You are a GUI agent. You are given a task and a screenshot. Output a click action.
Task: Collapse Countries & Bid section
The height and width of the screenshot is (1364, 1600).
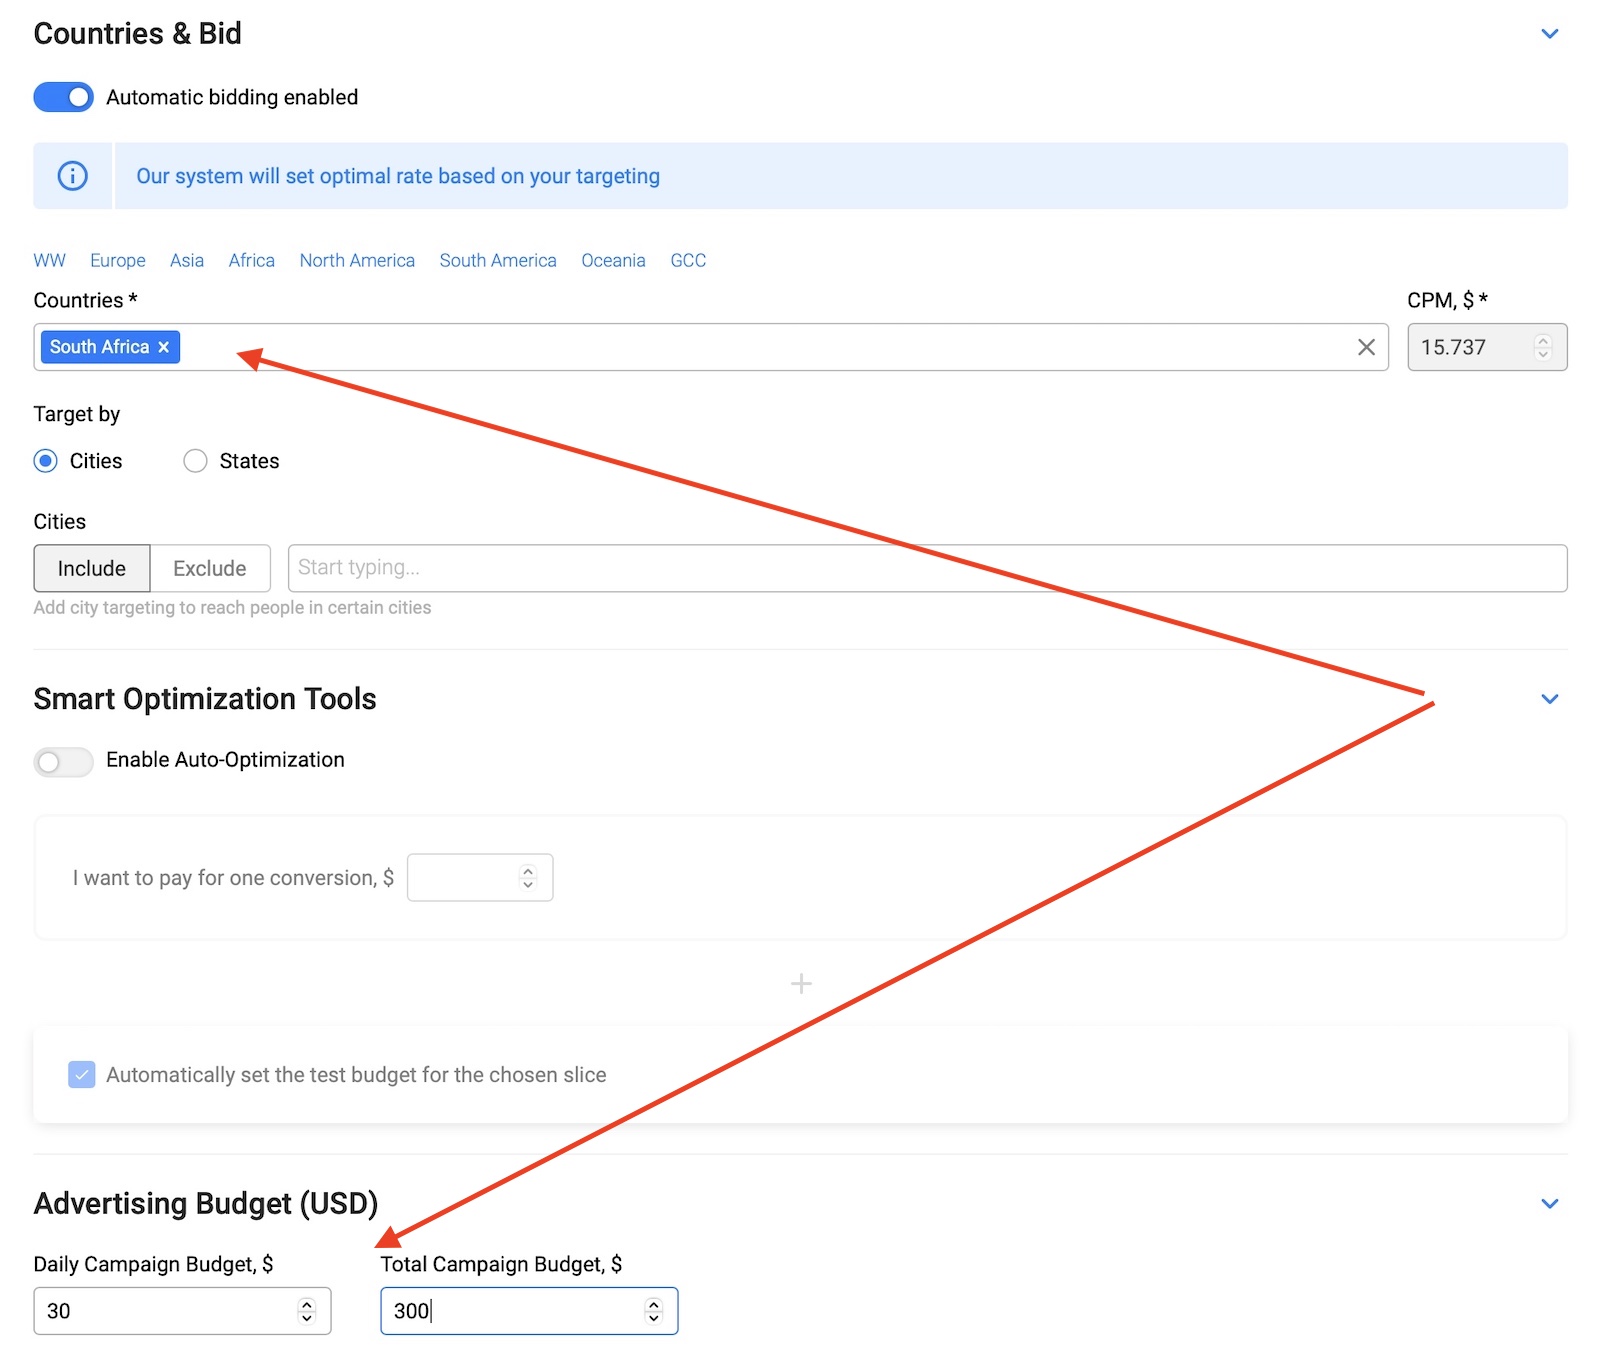[x=1550, y=34]
